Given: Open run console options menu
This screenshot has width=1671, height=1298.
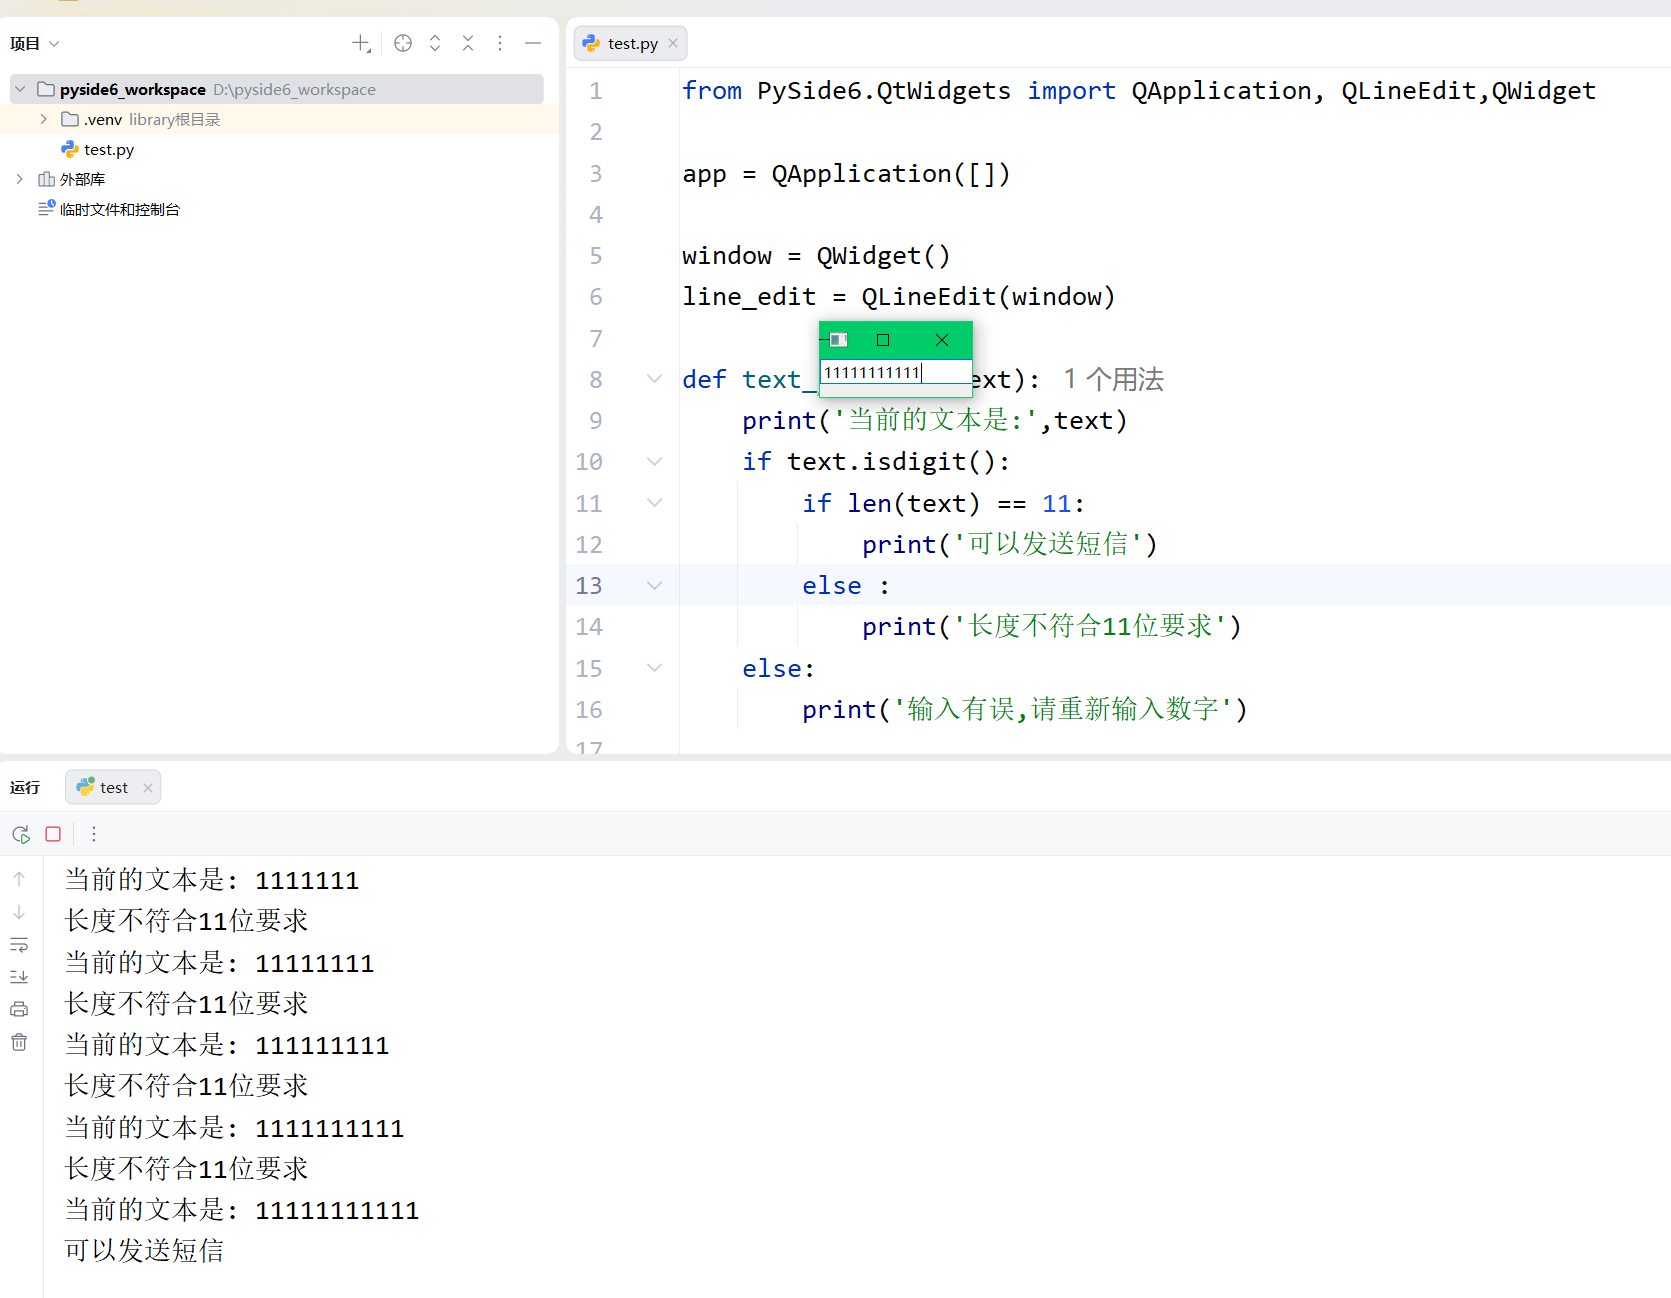Looking at the screenshot, I should [x=93, y=834].
